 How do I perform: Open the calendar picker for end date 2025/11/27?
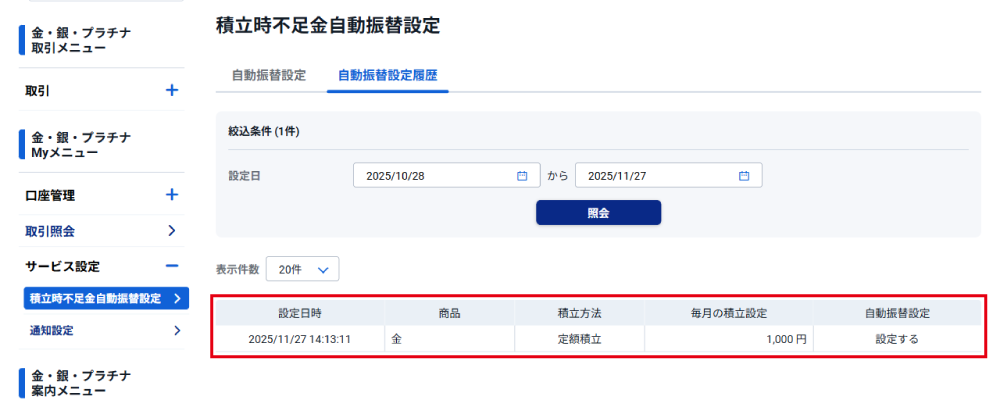743,176
